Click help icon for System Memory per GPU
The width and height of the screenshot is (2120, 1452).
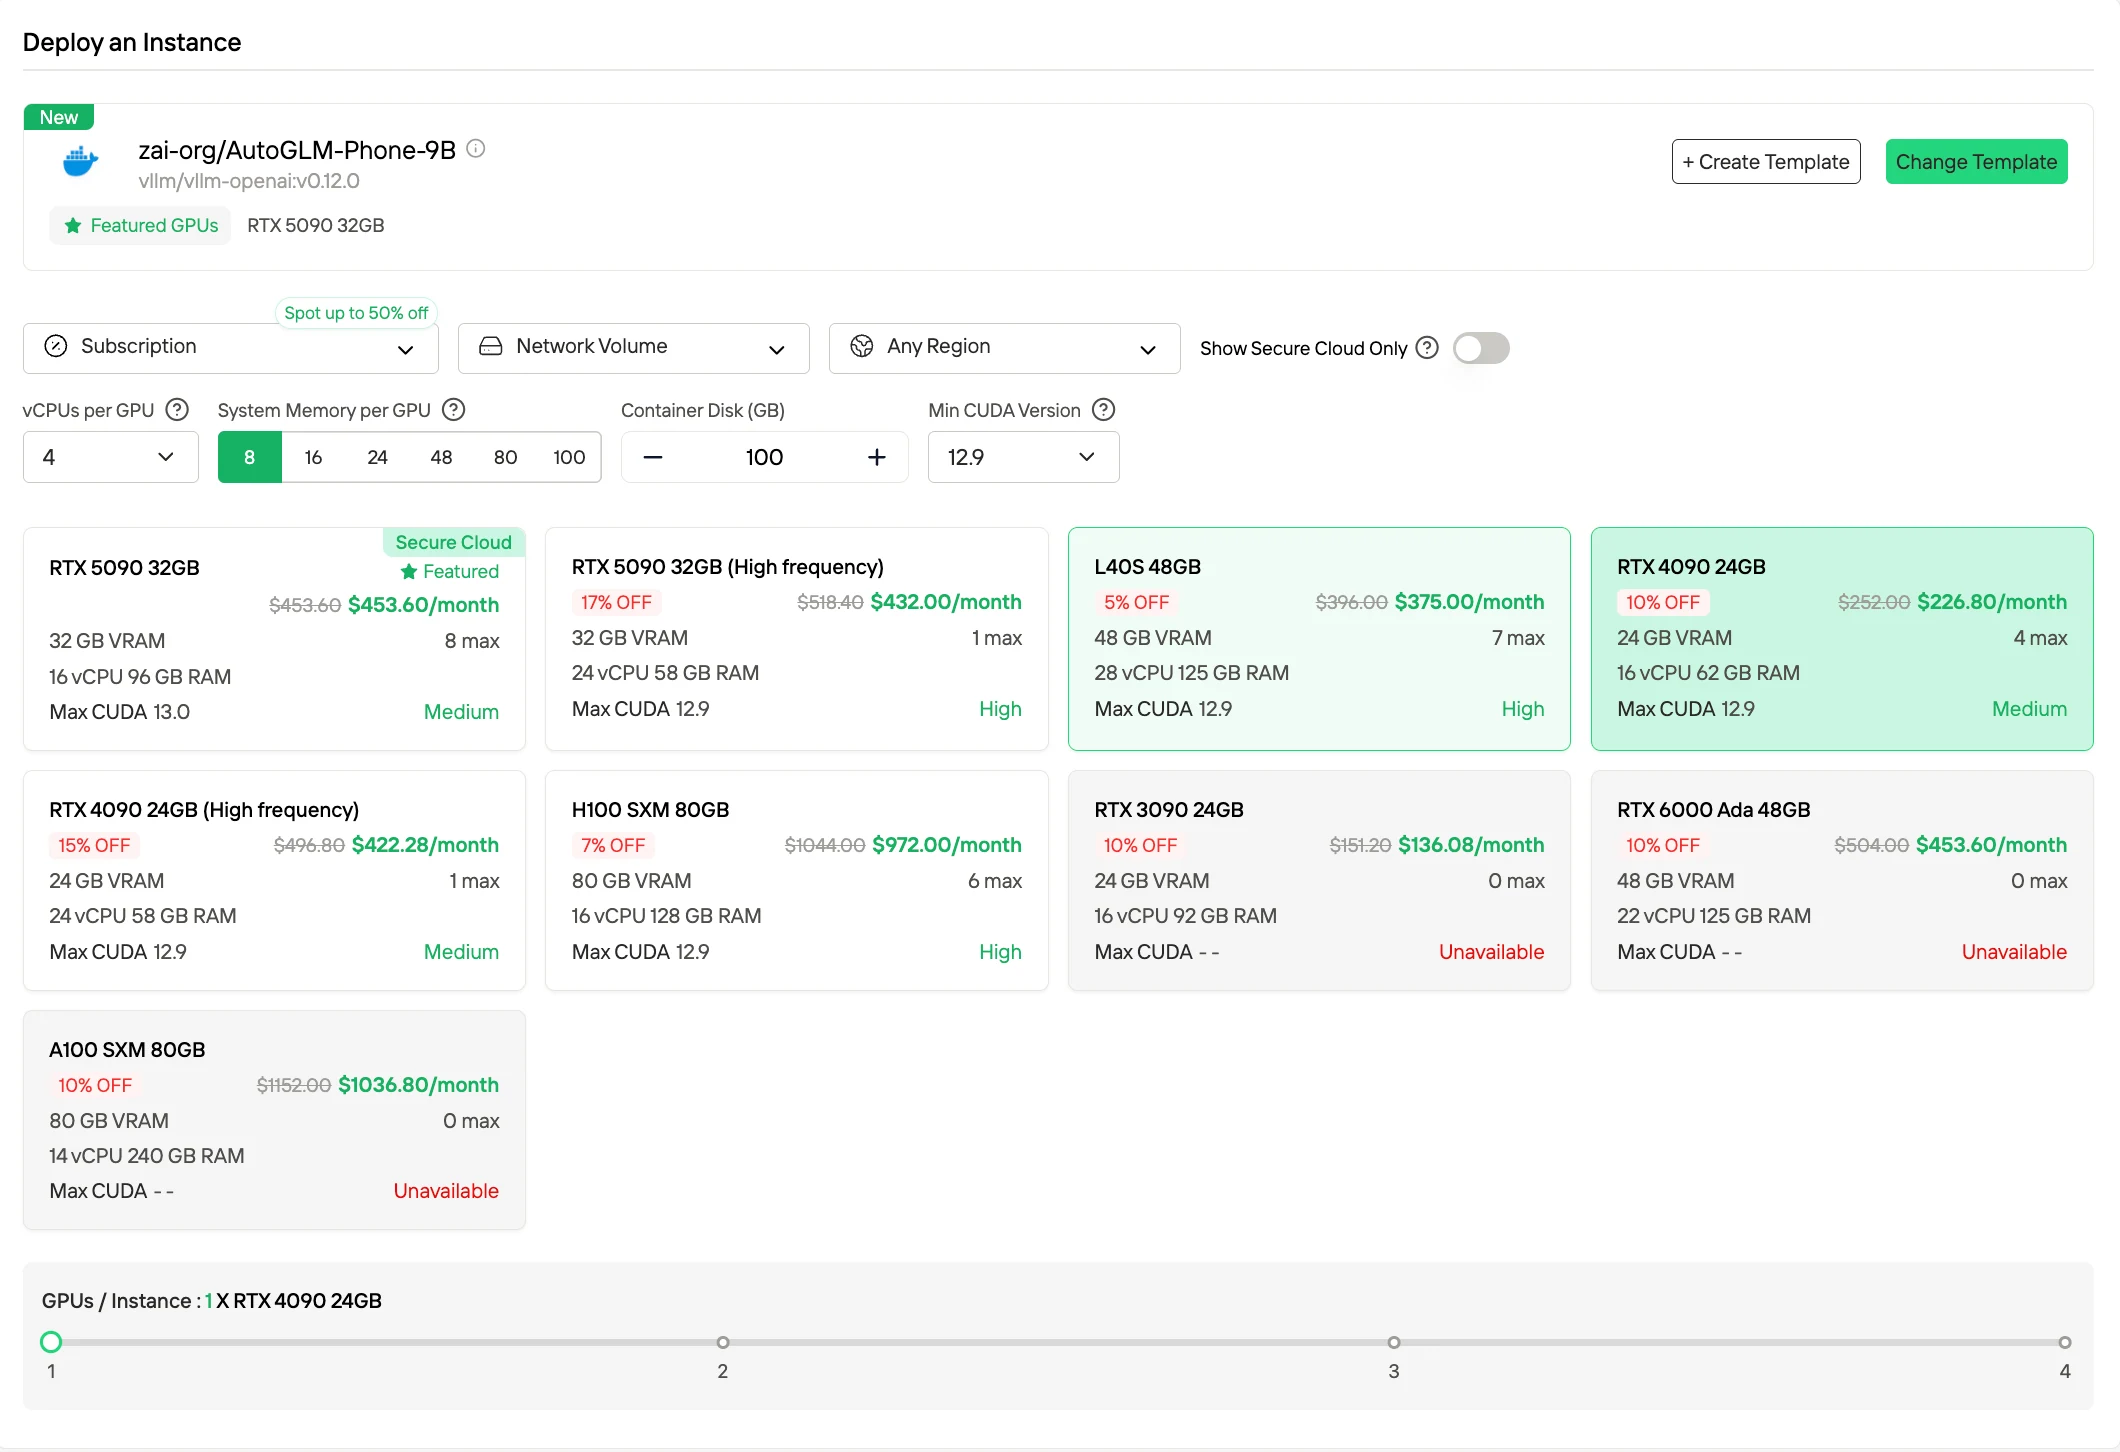(x=454, y=410)
